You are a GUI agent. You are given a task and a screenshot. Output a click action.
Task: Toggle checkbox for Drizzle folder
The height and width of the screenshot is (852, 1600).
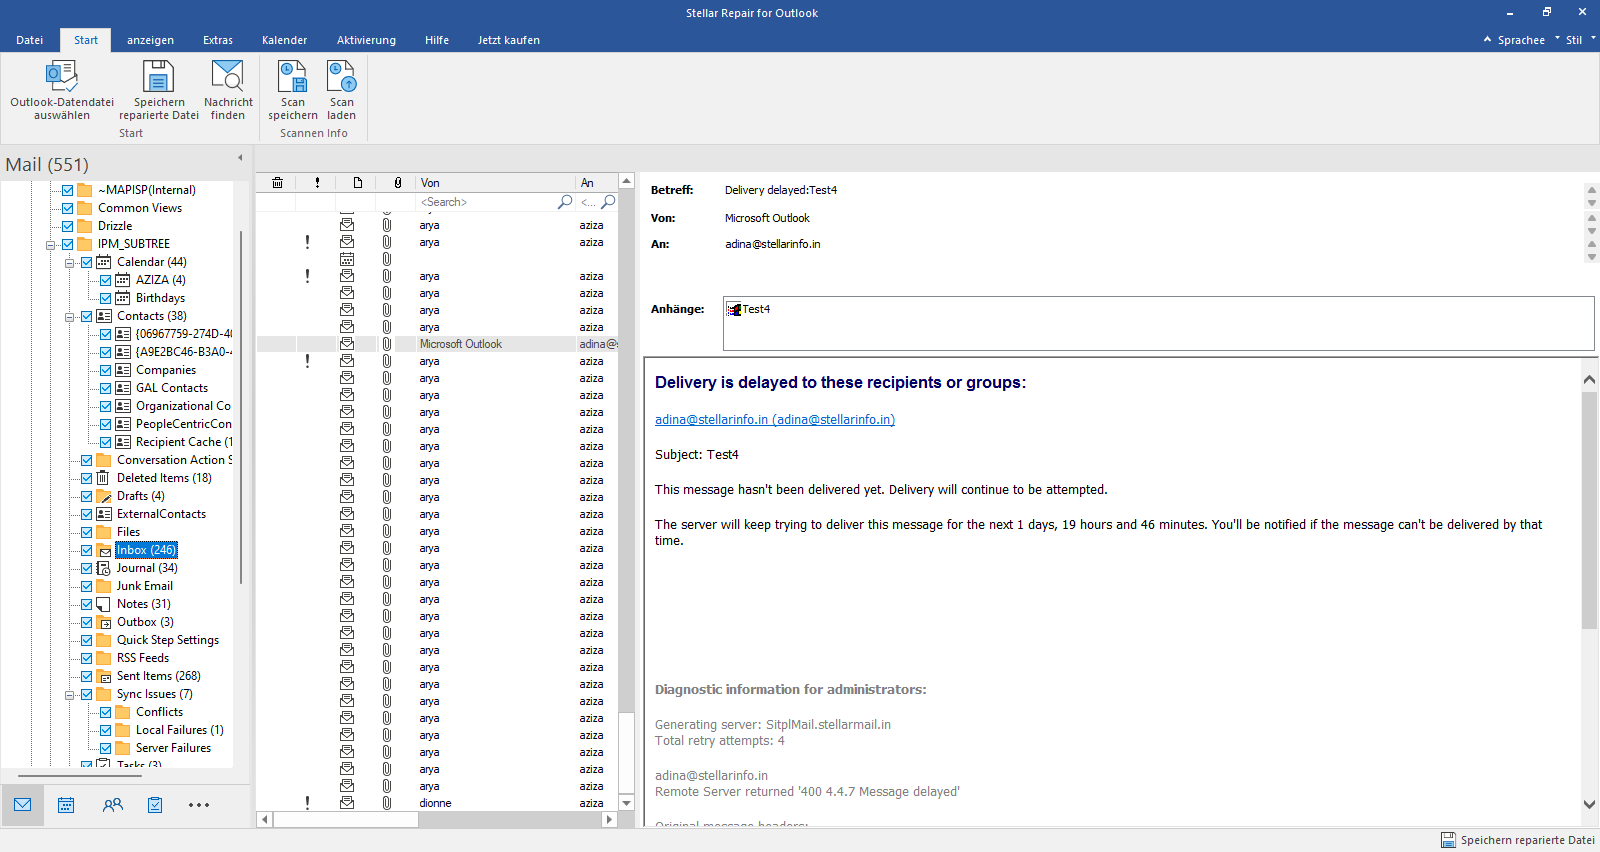click(68, 226)
